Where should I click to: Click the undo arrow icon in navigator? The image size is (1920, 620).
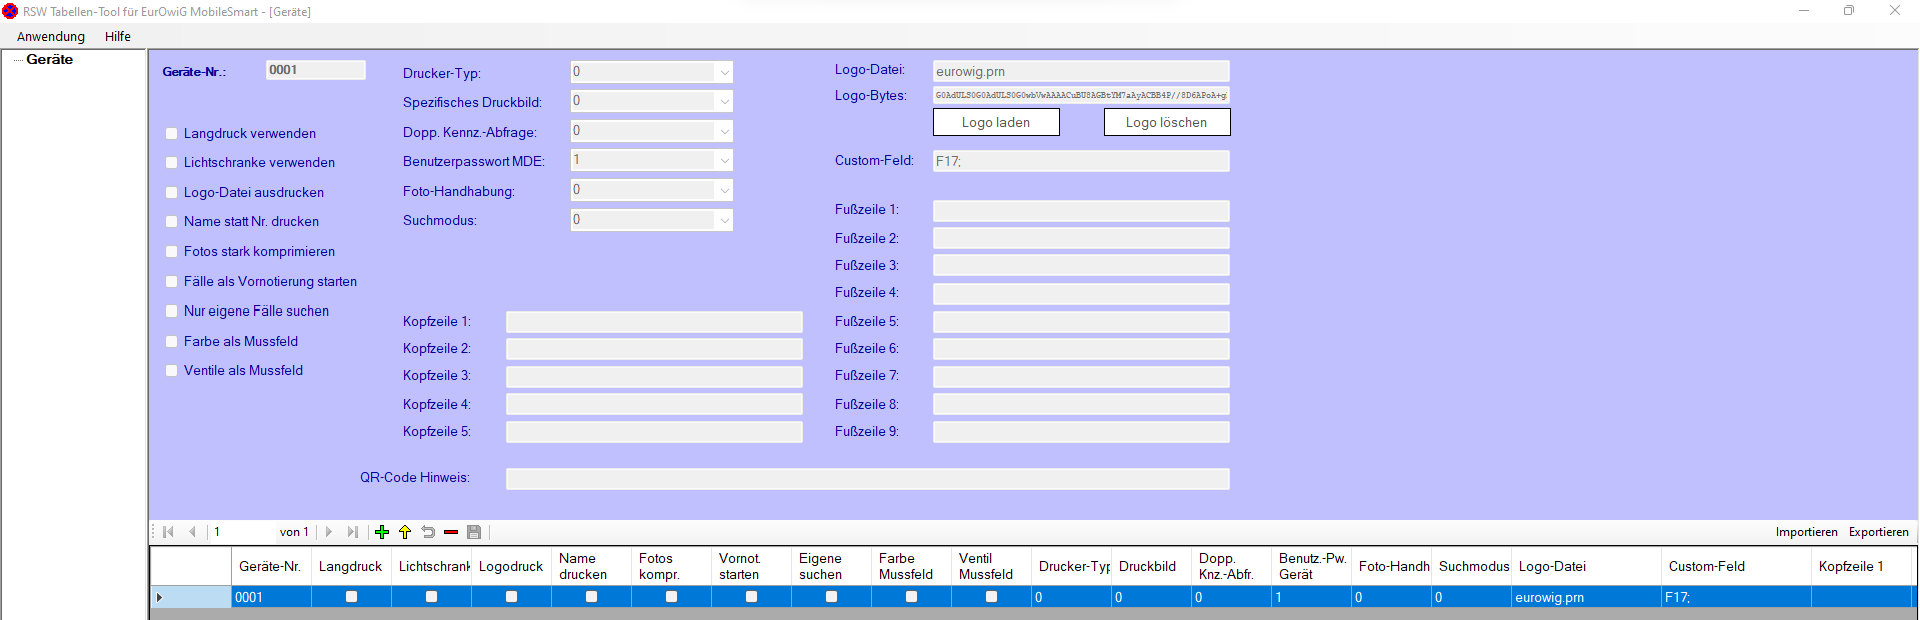pyautogui.click(x=428, y=532)
